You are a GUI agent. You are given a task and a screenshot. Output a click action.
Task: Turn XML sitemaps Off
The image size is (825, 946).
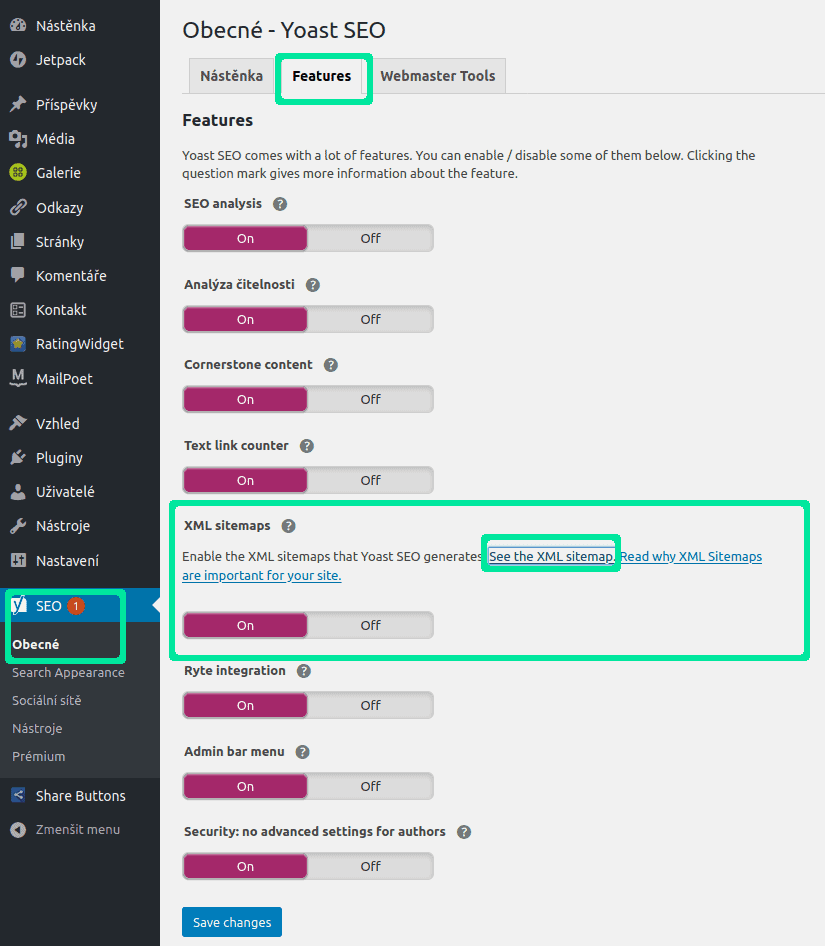pyautogui.click(x=370, y=625)
